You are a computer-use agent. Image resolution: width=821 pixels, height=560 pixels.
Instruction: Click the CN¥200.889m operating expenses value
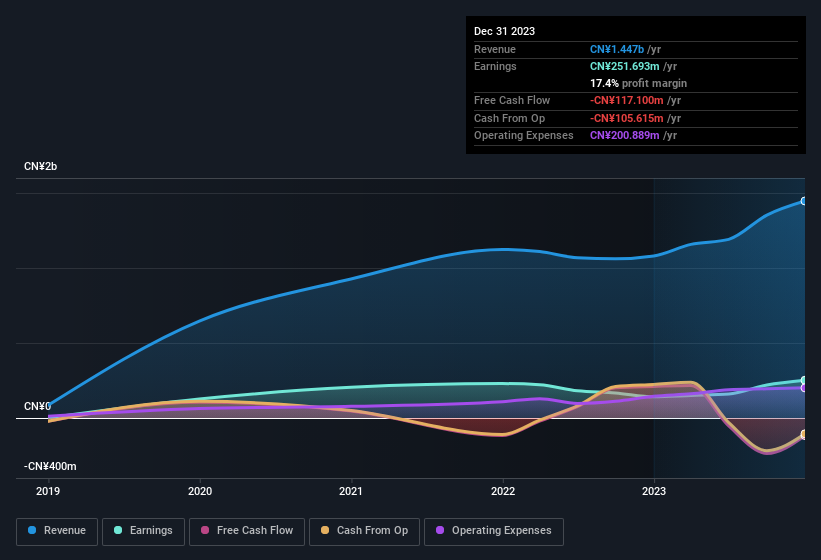click(x=625, y=136)
